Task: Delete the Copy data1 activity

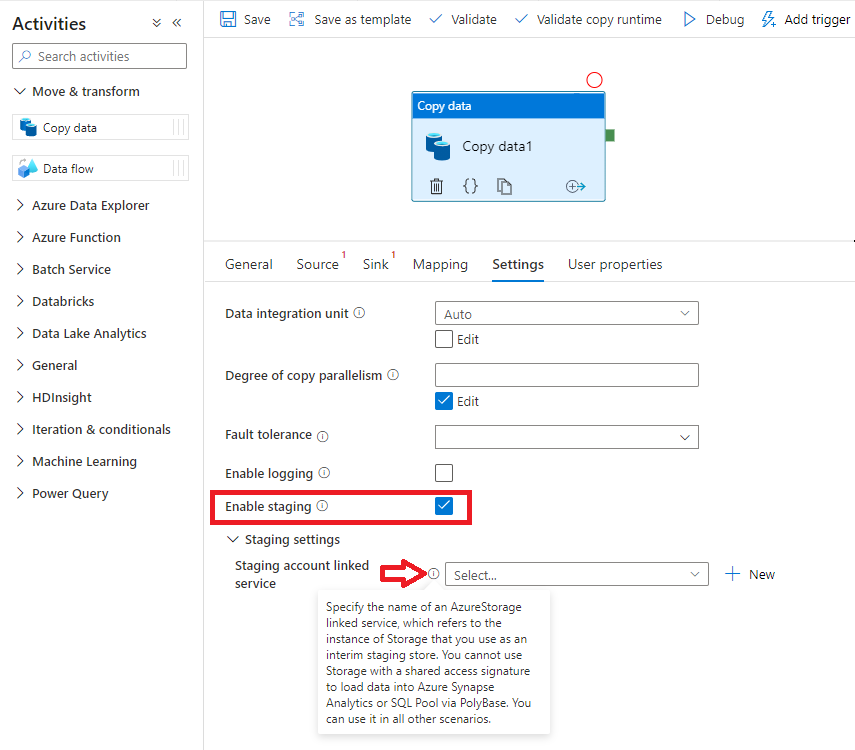Action: click(438, 186)
